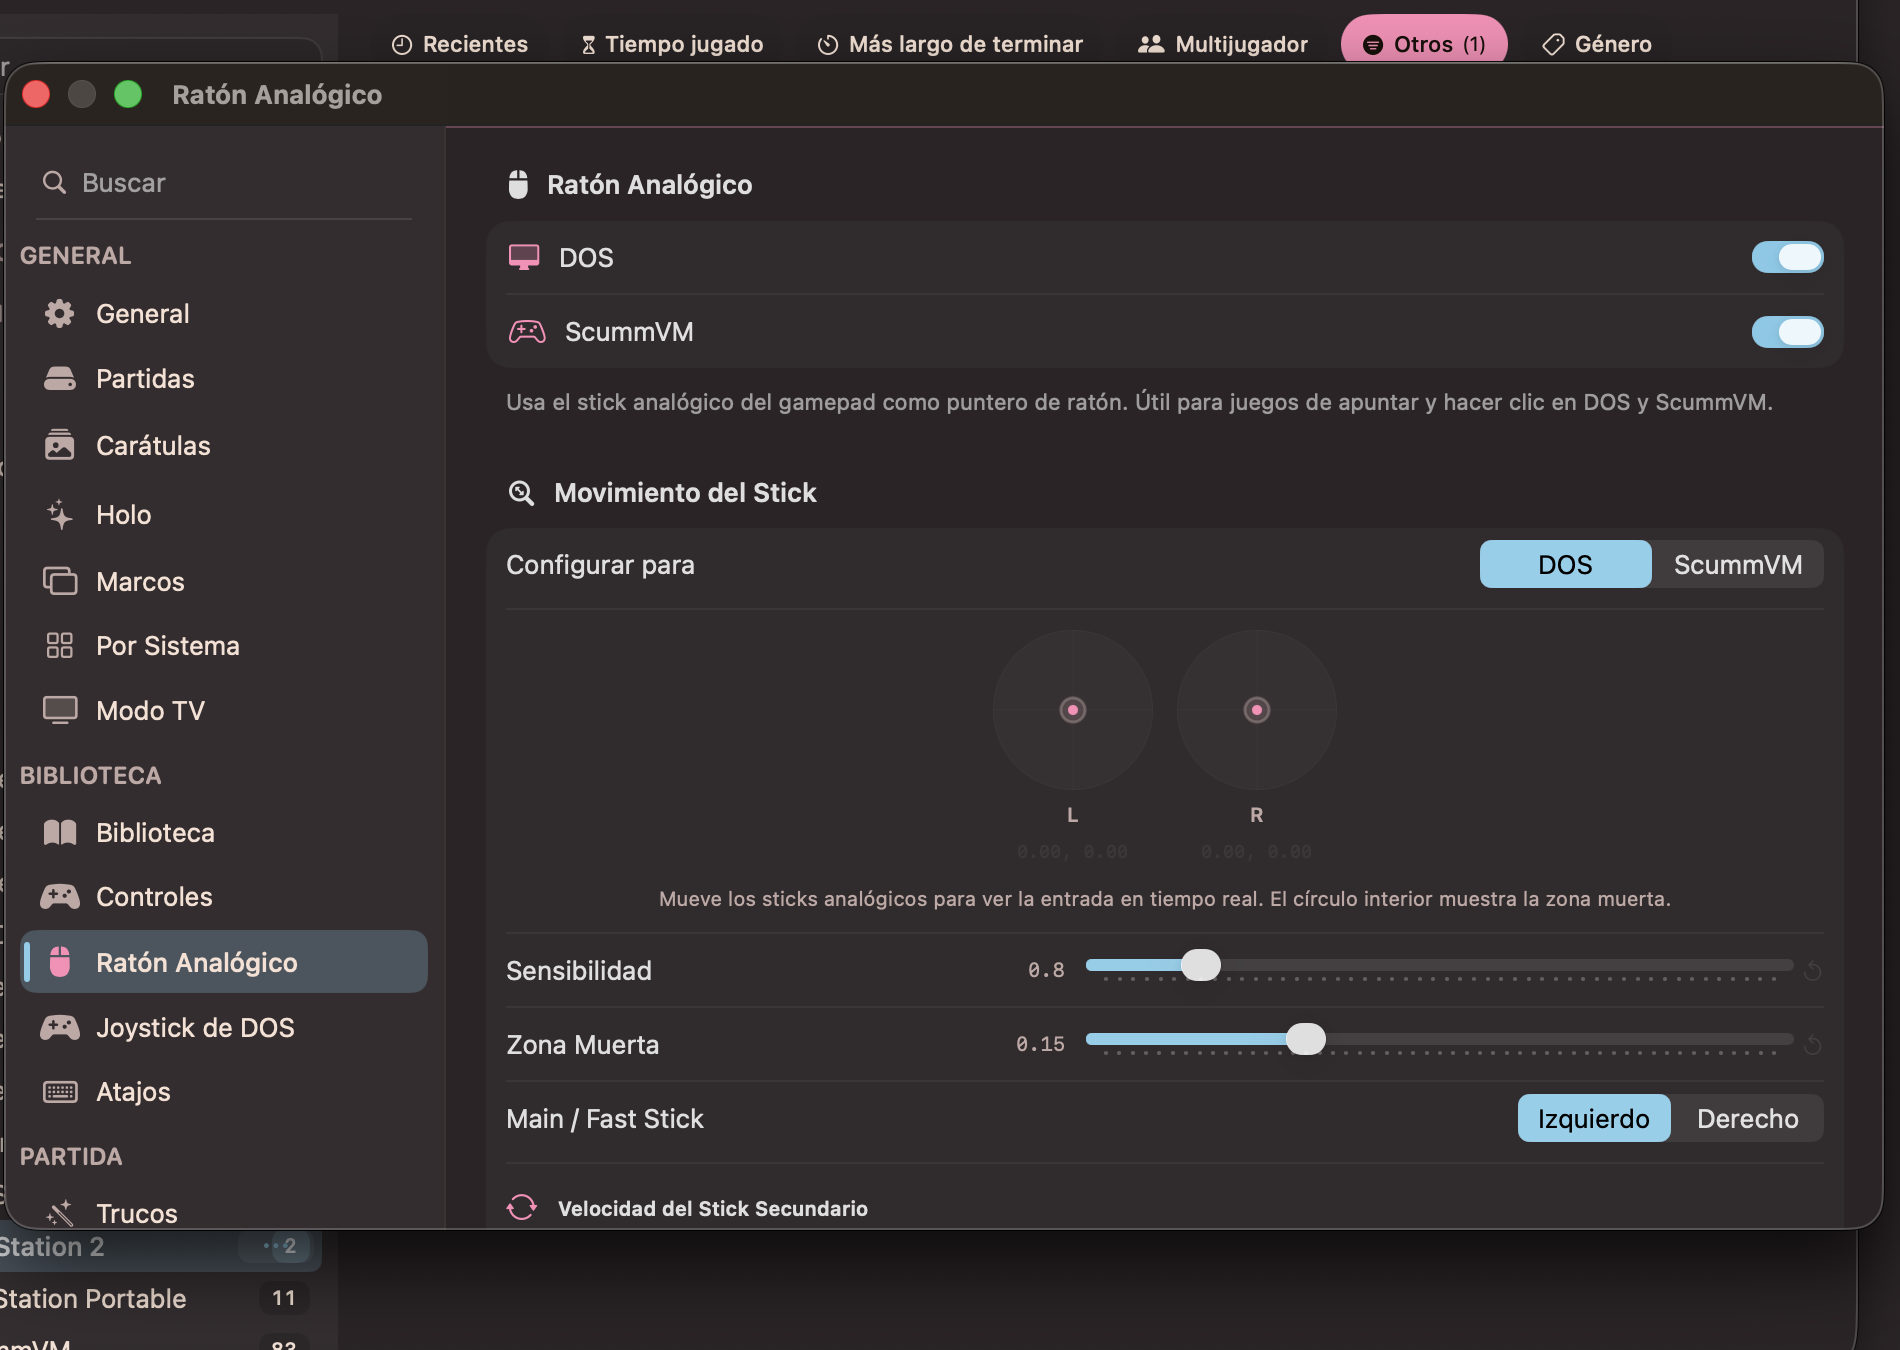Click the Velocidad del Stick Secundario heading
The height and width of the screenshot is (1350, 1900).
point(713,1208)
